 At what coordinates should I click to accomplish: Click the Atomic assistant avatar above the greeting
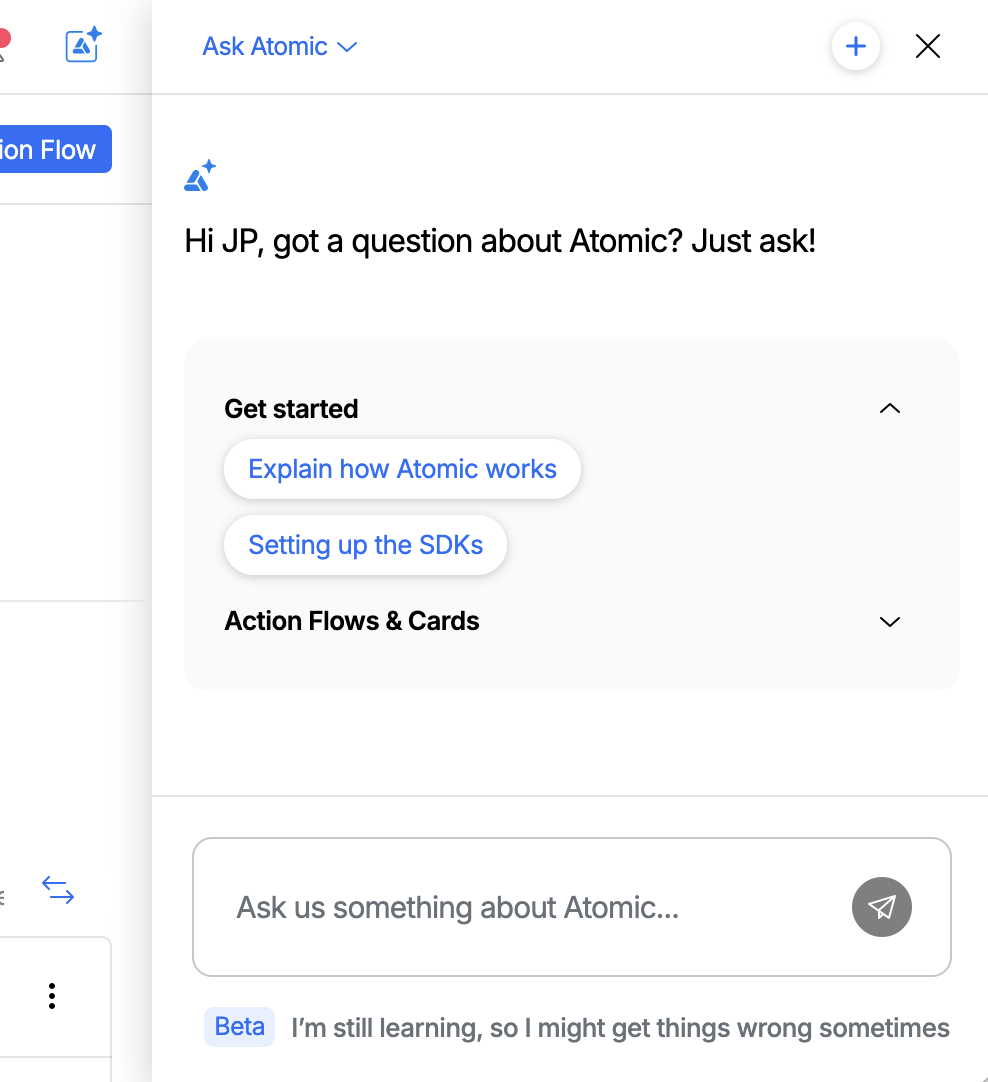[199, 175]
